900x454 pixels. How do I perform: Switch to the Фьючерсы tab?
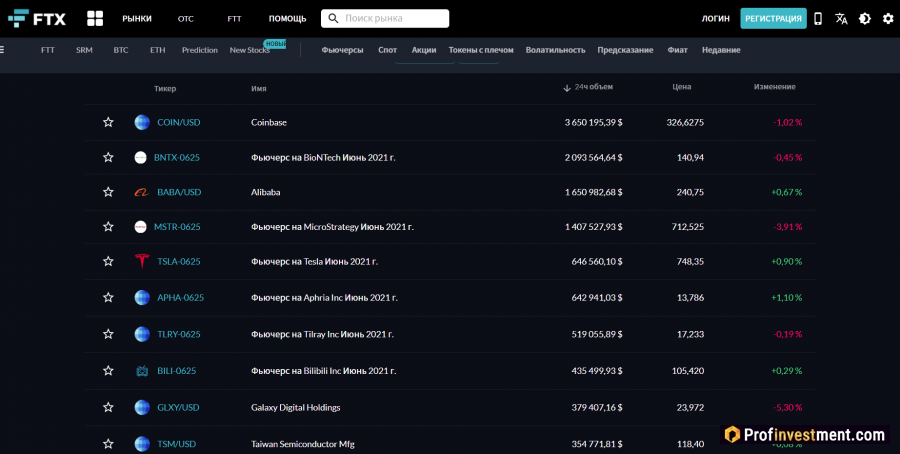(342, 50)
